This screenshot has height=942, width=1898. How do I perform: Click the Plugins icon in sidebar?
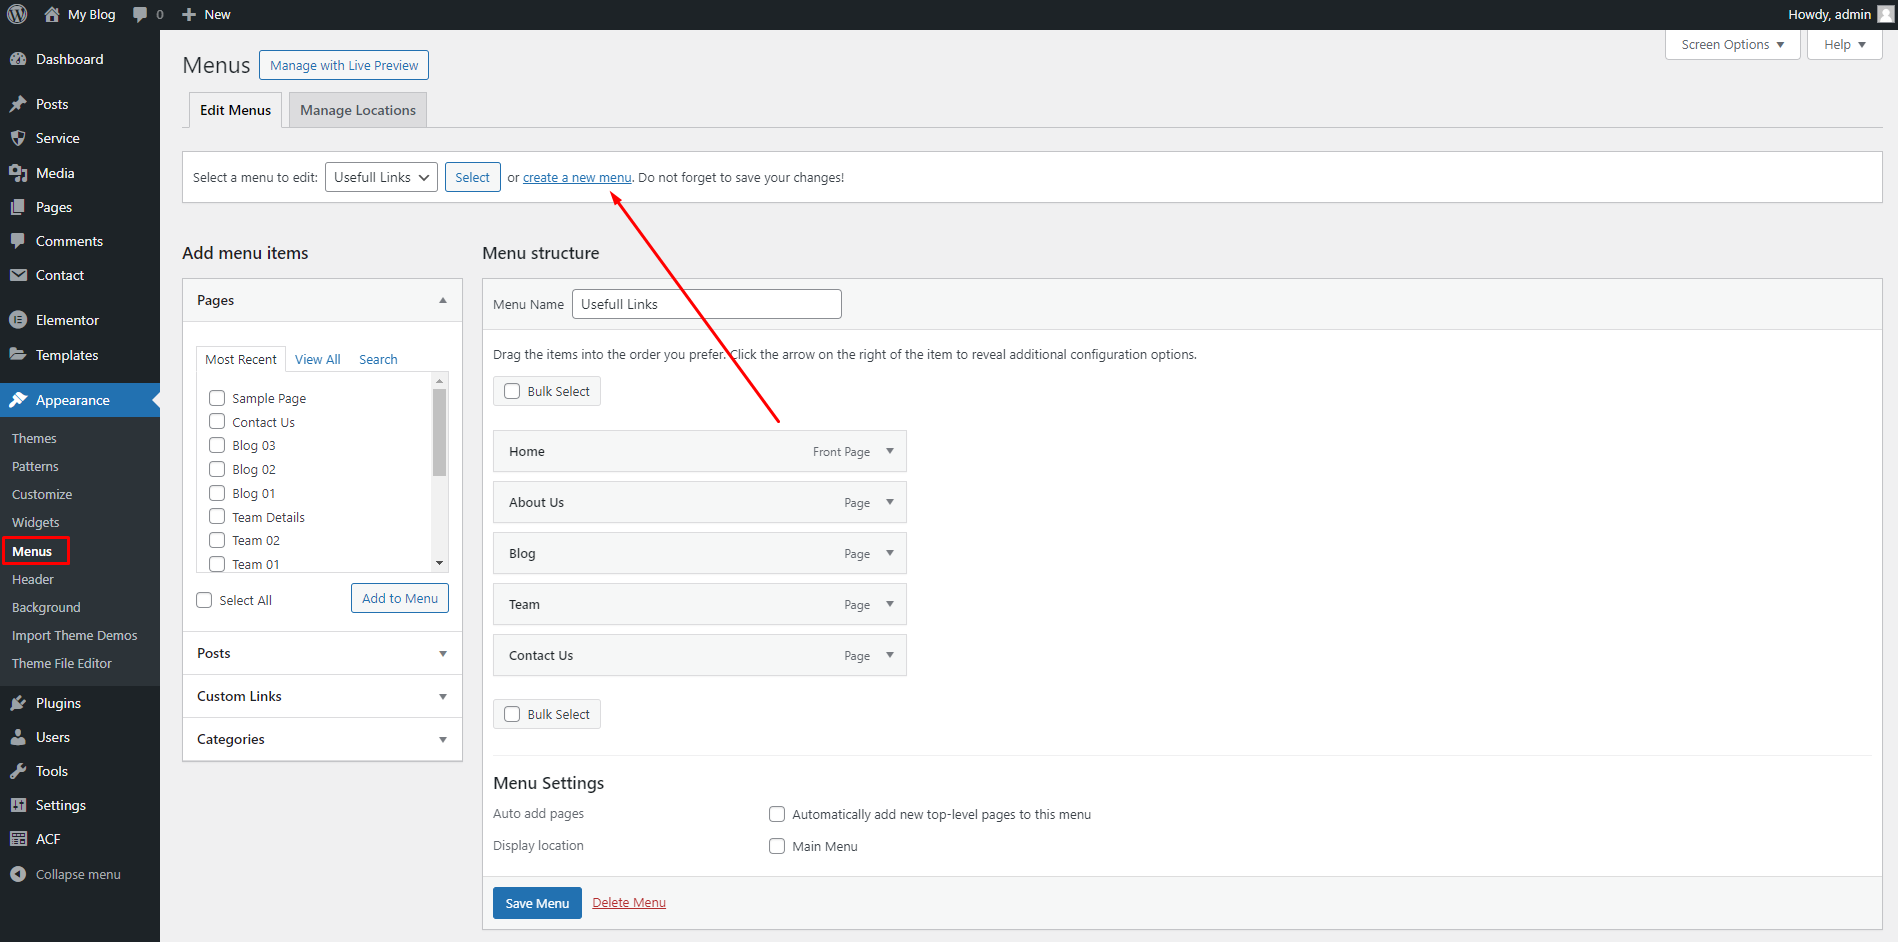18,703
